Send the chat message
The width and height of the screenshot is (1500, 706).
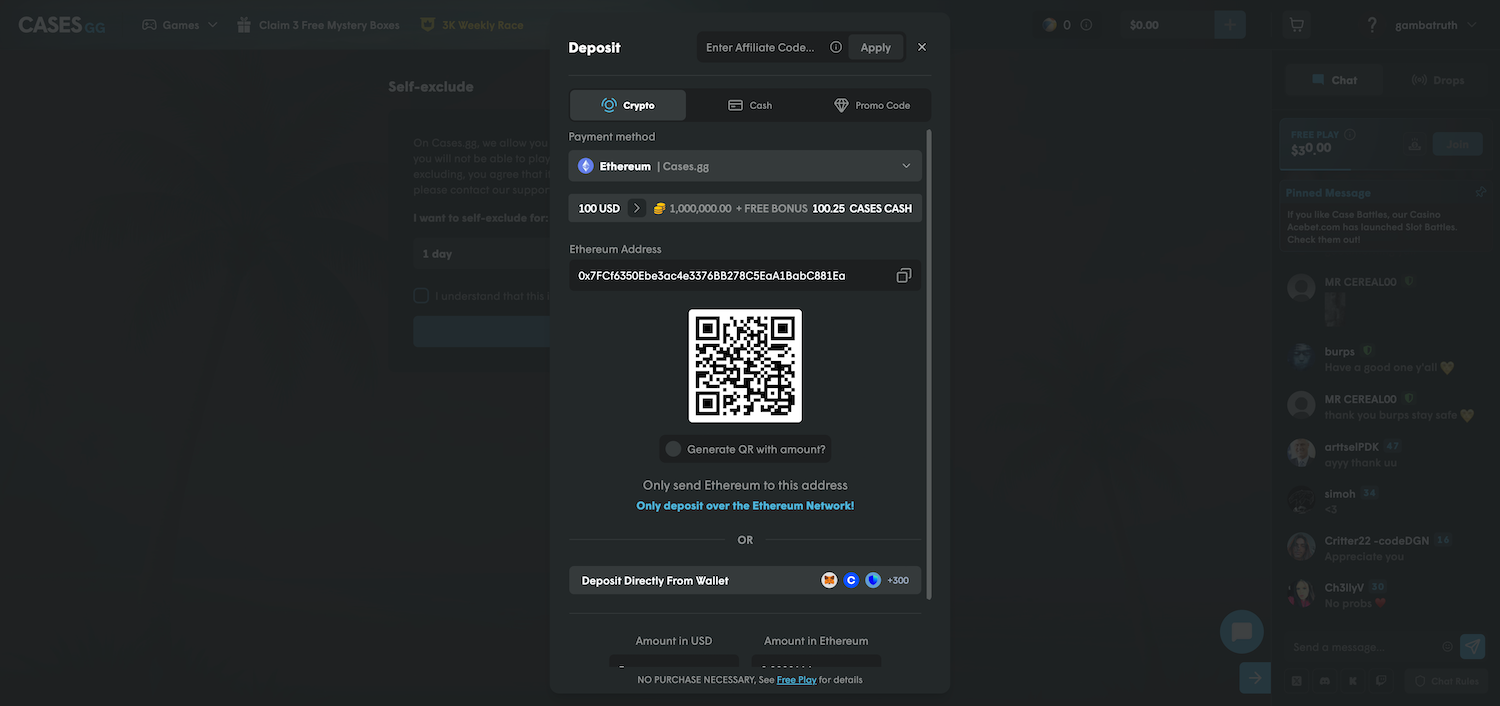(x=1473, y=647)
